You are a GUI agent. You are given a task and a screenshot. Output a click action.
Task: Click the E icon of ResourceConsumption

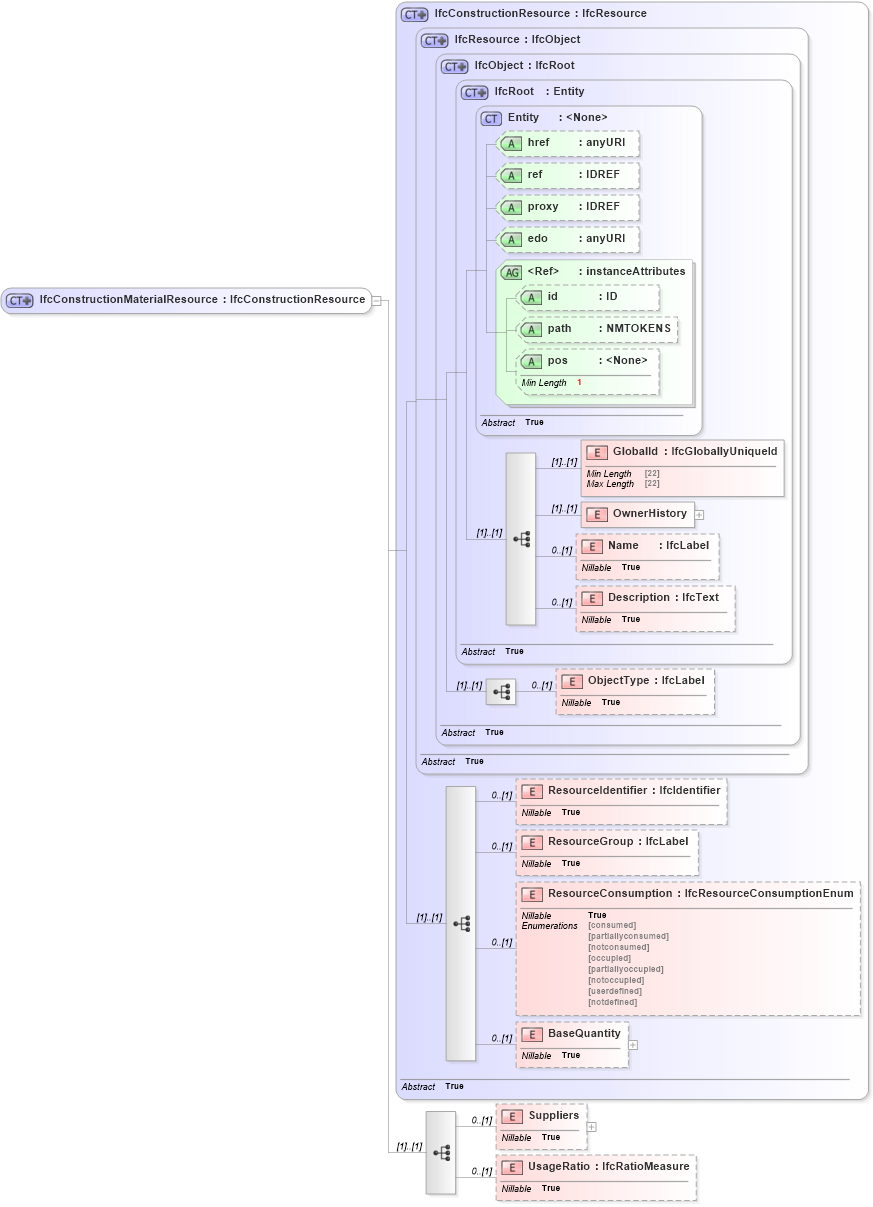531,893
